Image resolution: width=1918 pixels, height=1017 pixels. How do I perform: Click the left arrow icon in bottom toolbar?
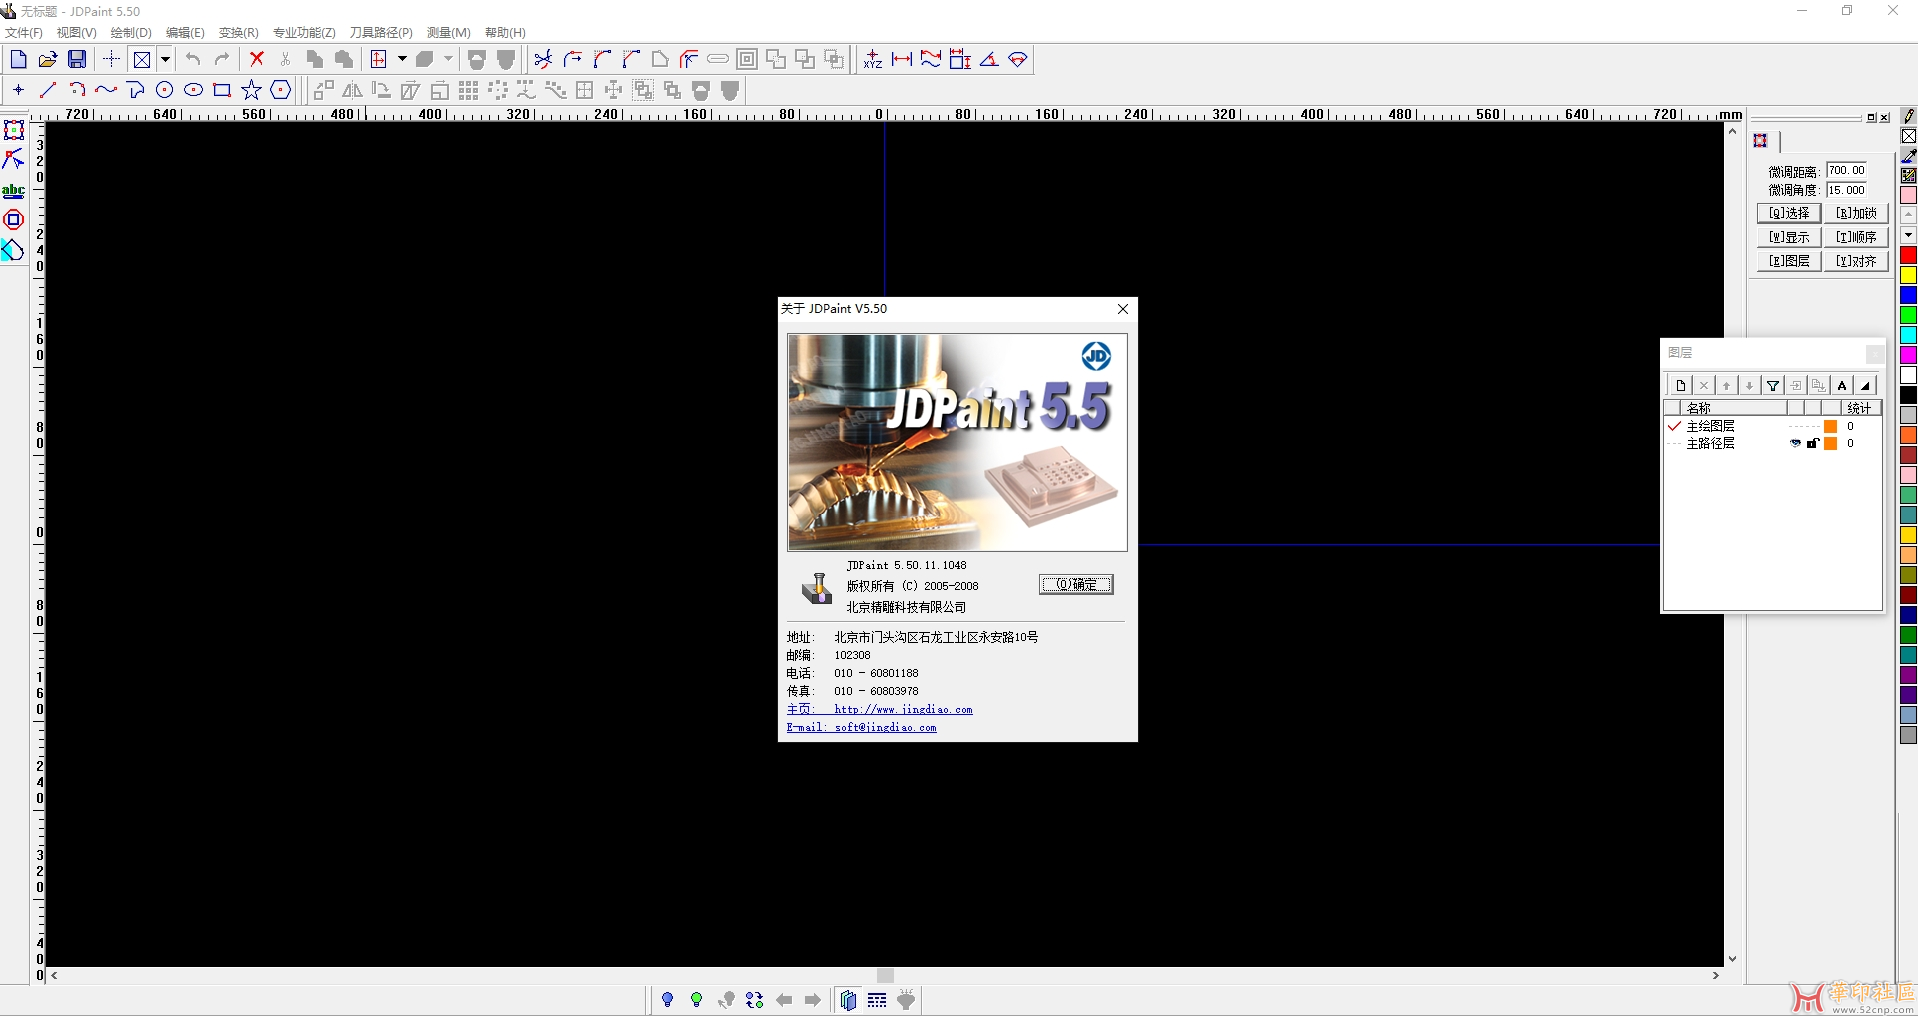tap(784, 1000)
